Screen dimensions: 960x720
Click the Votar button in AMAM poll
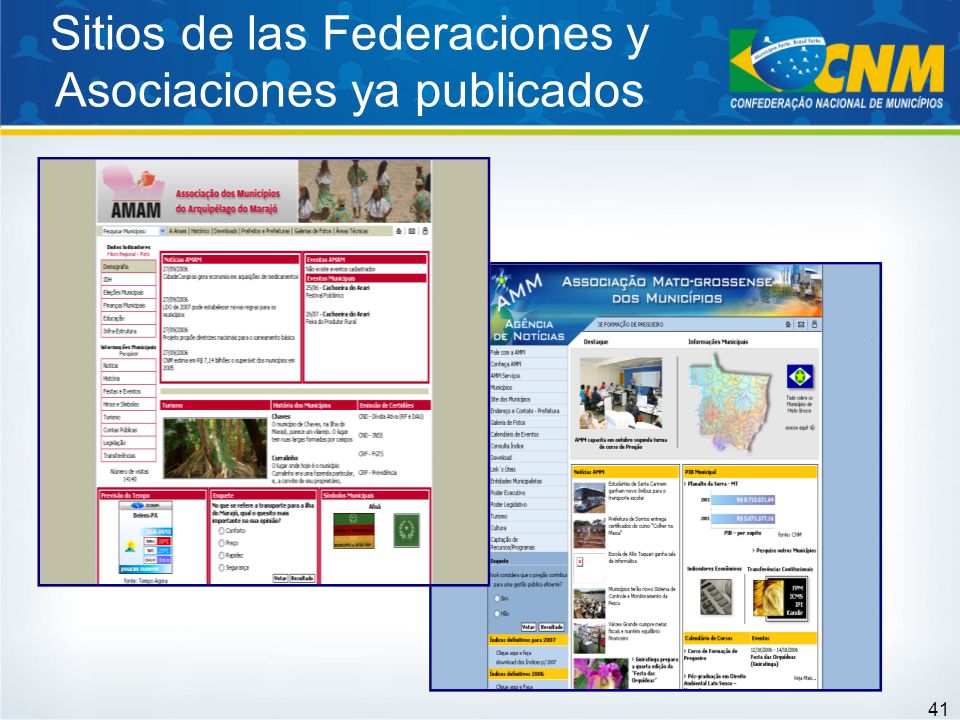280,578
